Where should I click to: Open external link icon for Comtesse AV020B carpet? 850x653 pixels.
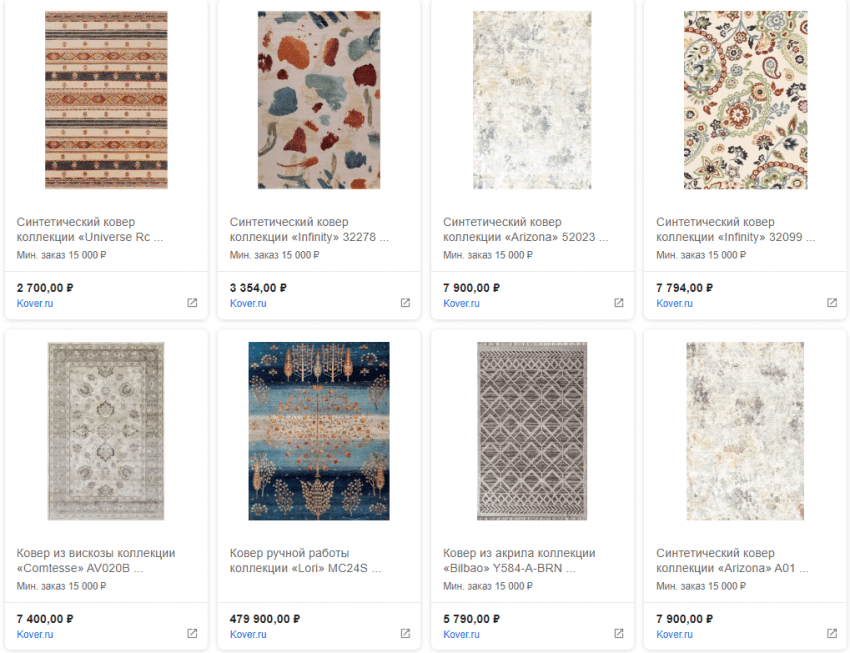192,634
